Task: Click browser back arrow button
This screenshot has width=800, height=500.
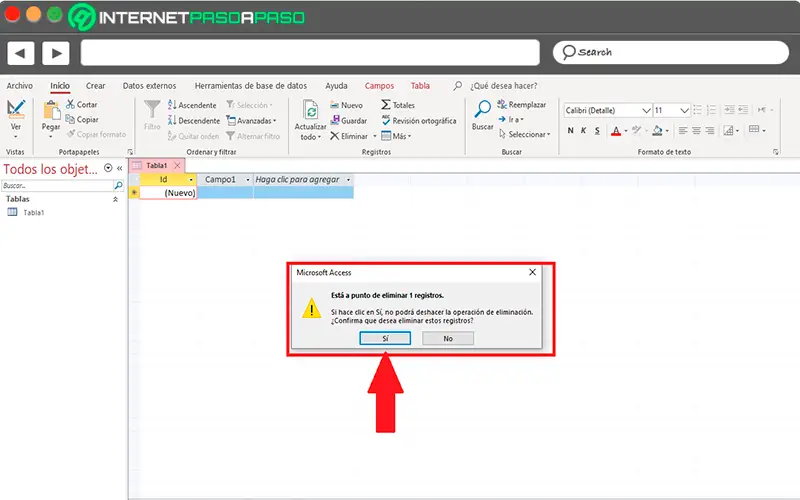Action: pos(20,53)
